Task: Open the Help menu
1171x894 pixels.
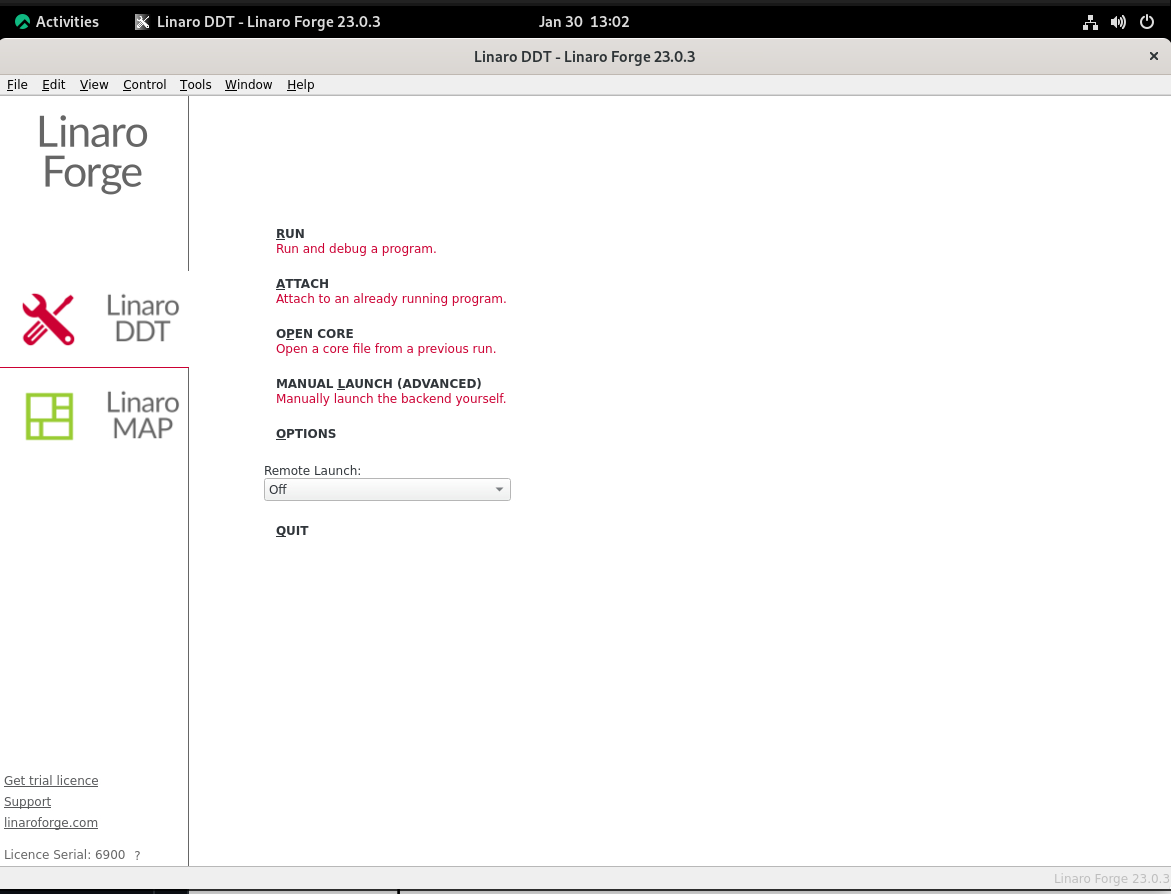Action: point(300,84)
